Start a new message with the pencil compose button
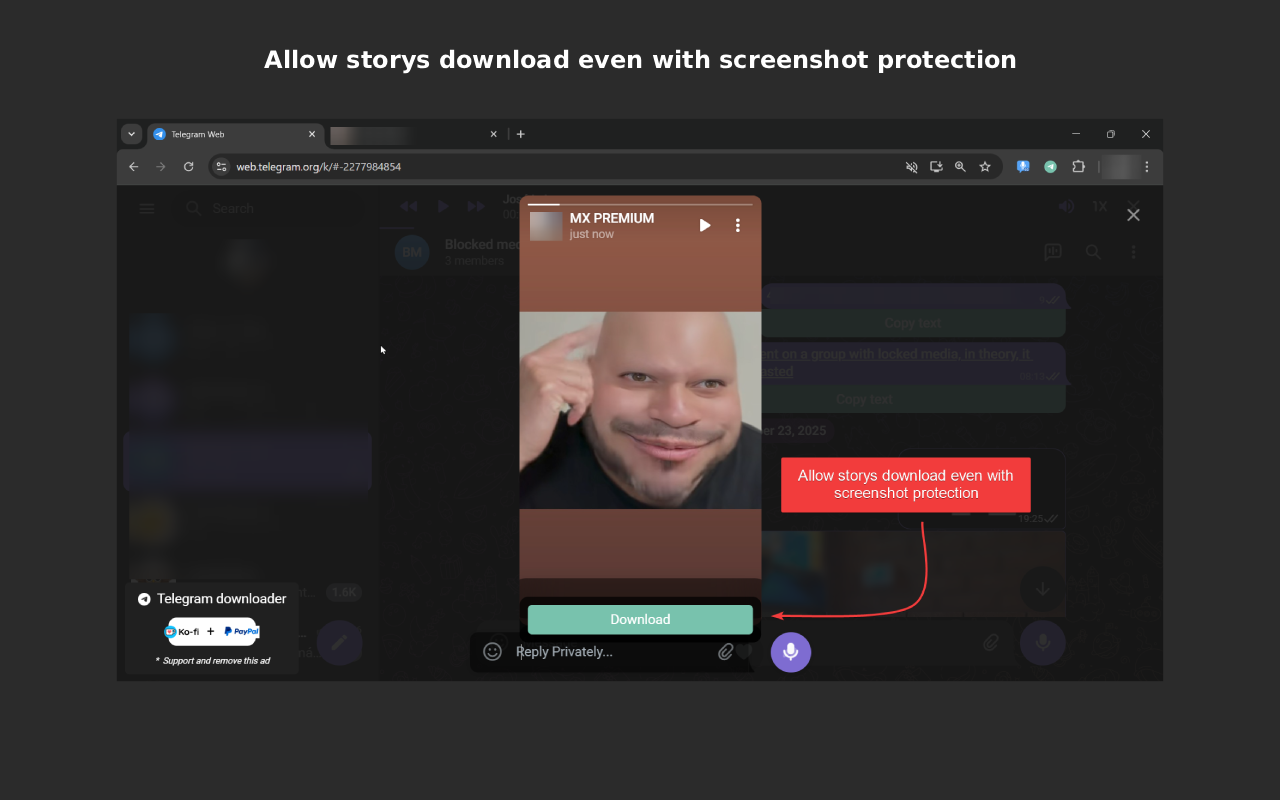Image resolution: width=1280 pixels, height=800 pixels. [x=340, y=642]
